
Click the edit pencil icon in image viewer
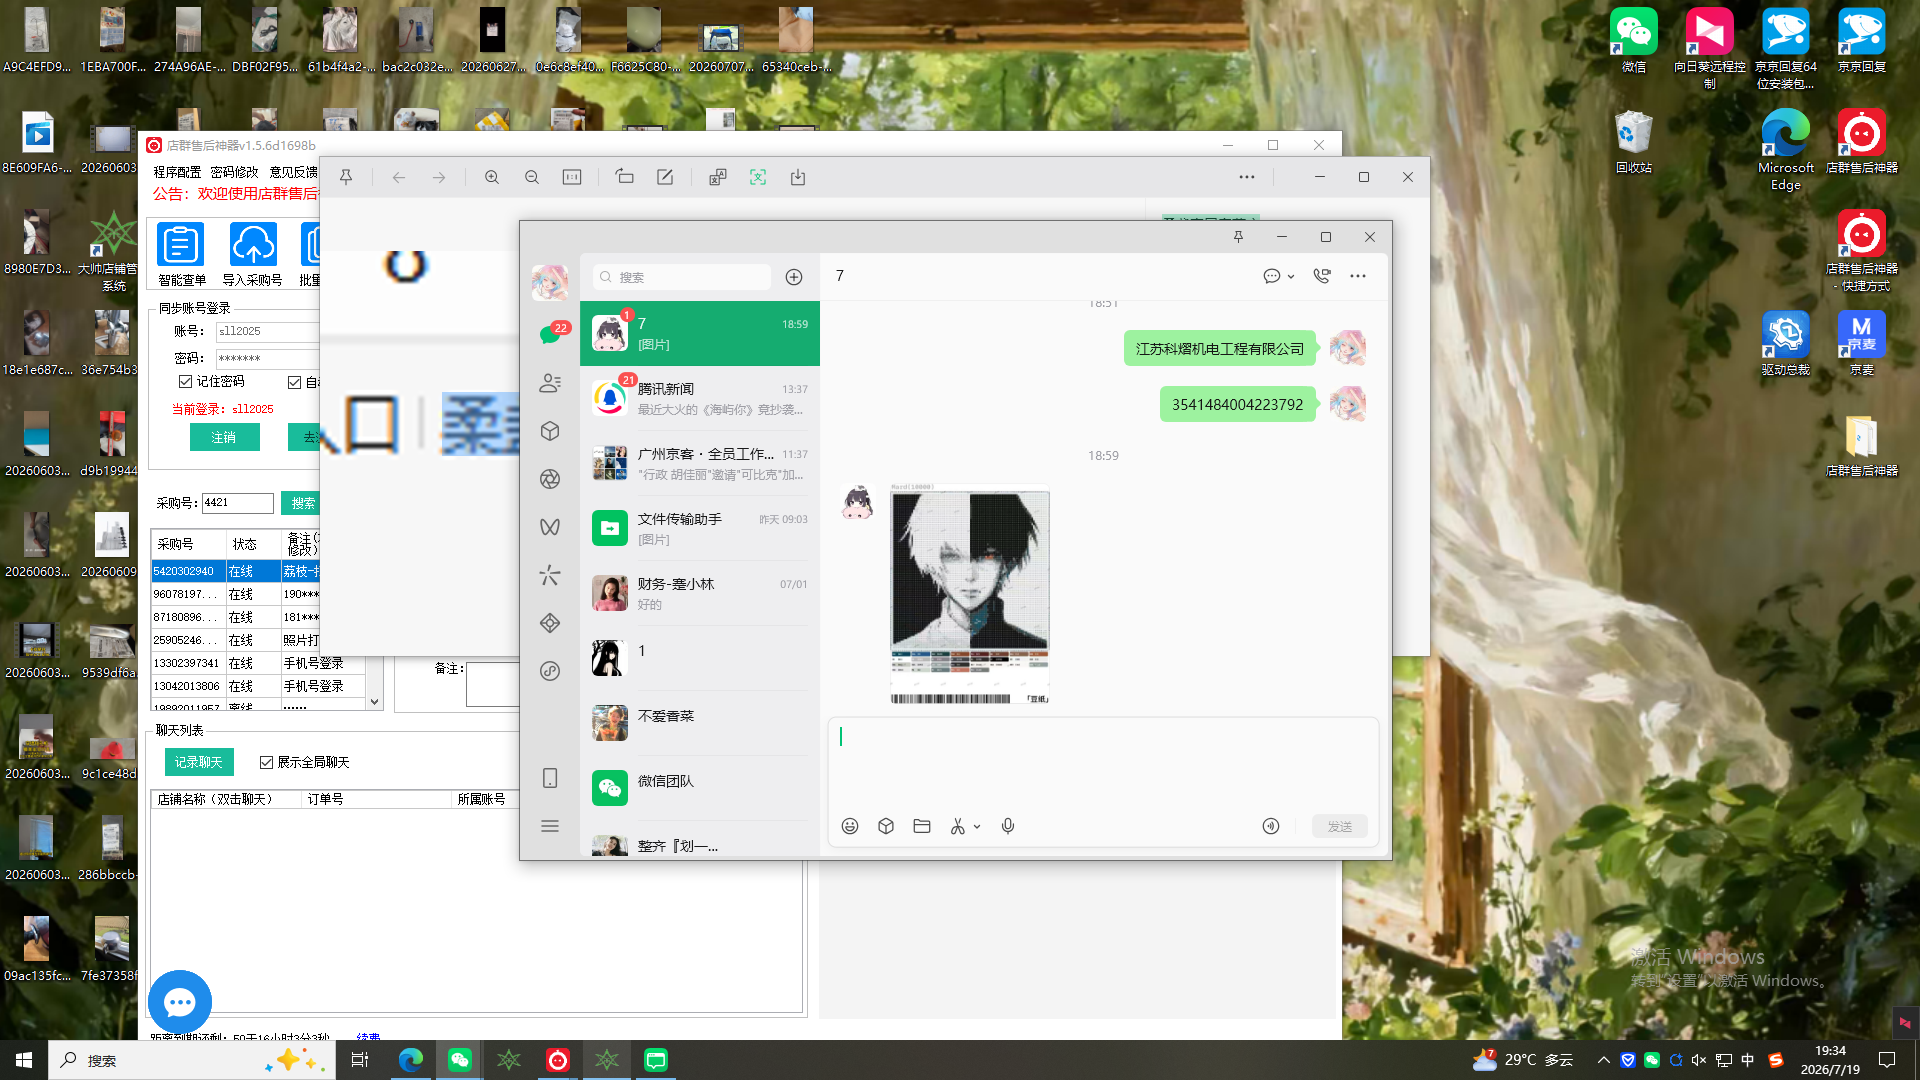(665, 177)
